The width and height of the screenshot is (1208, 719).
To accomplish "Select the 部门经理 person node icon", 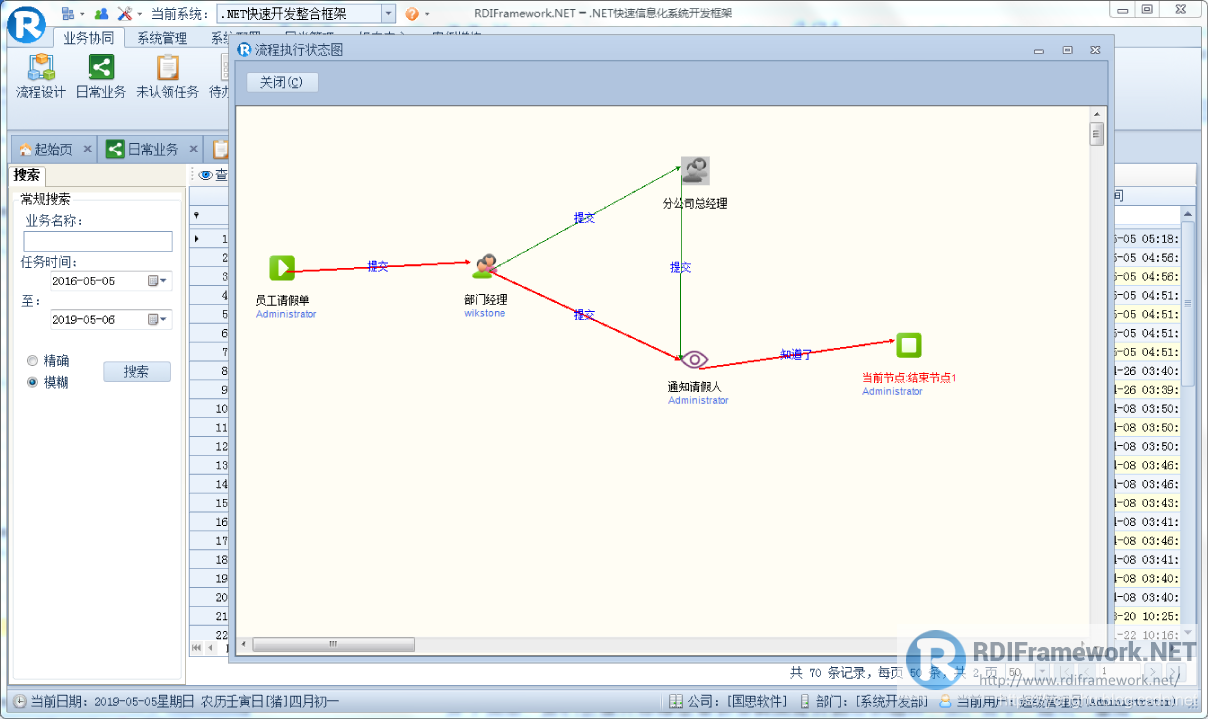I will pos(485,266).
